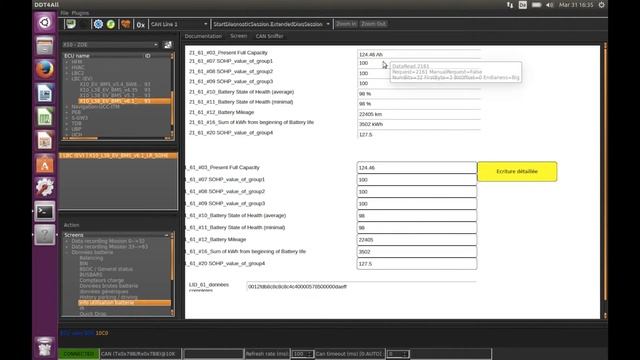The image size is (640, 360).
Task: Click the Screens list vertical scrollbar
Action: tap(172, 274)
